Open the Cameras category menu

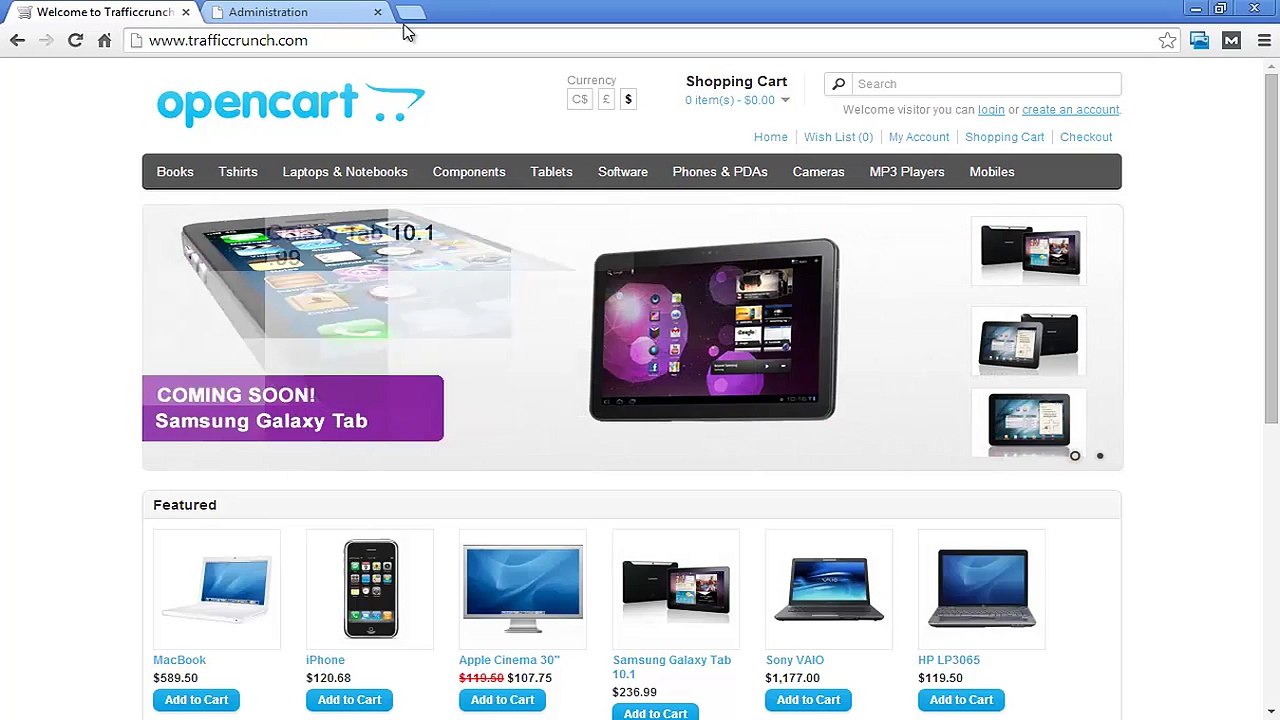tap(818, 172)
